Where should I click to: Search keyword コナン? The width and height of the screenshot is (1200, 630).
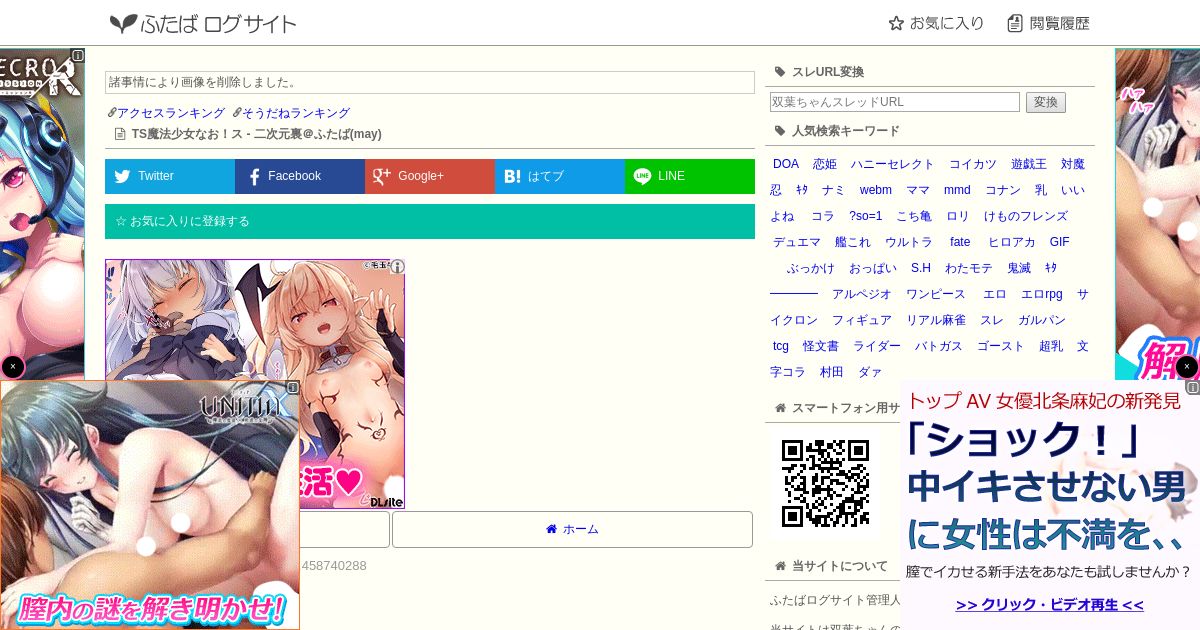click(1003, 190)
